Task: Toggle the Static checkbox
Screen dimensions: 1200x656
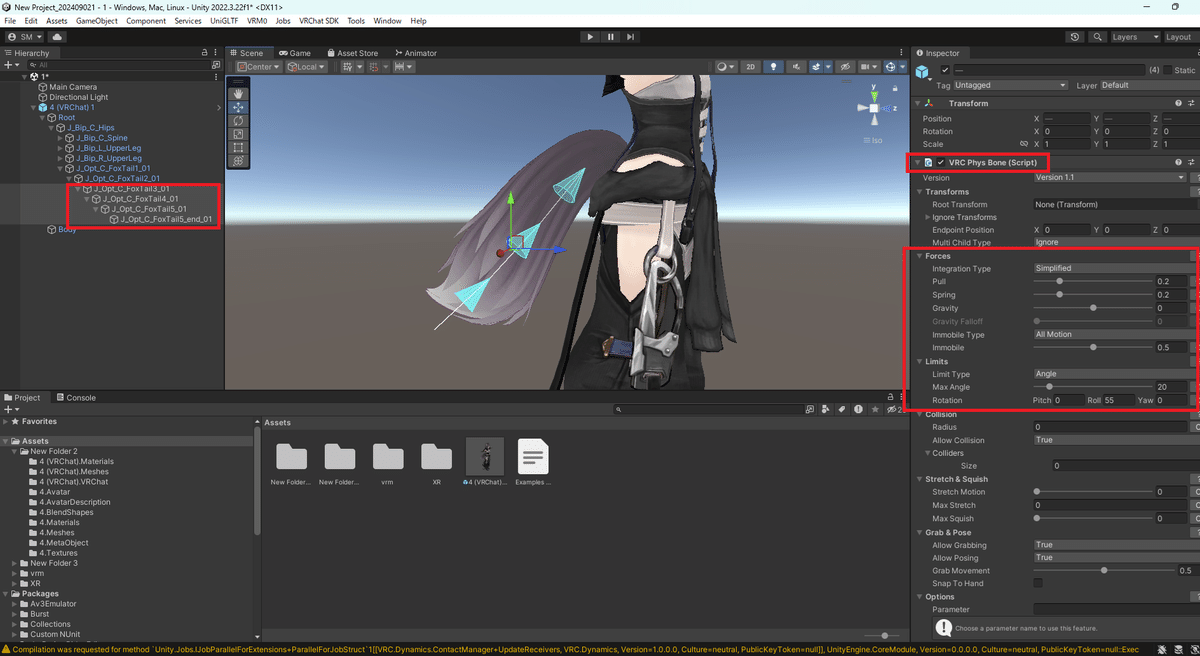Action: coord(1168,70)
